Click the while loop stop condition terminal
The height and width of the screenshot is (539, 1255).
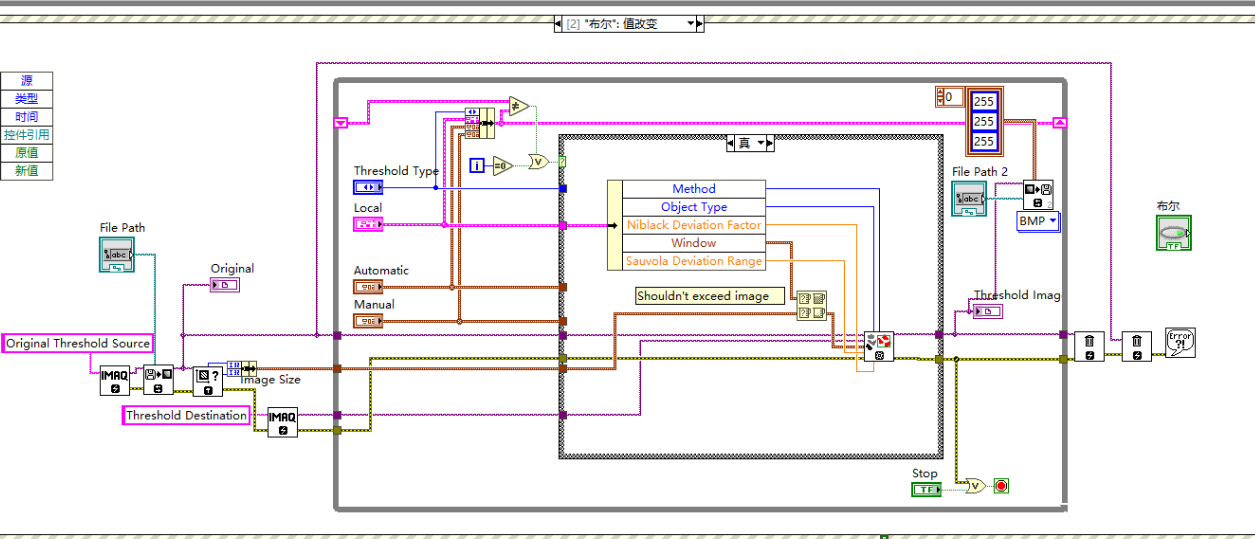[x=1001, y=486]
